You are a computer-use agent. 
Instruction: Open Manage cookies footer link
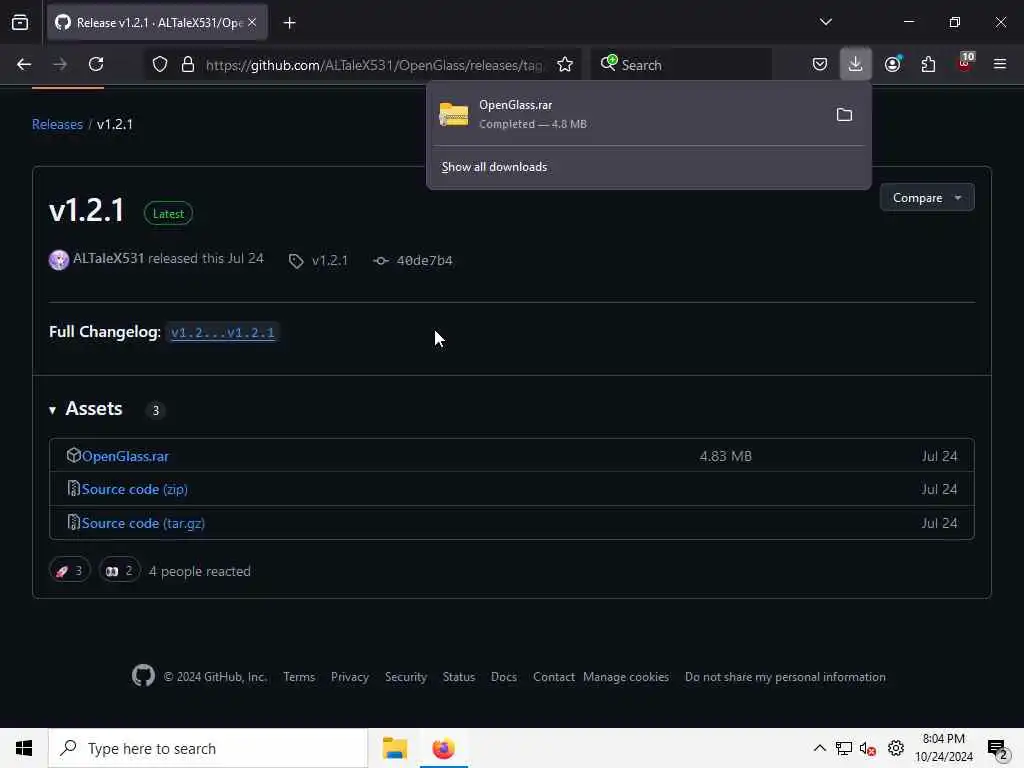(x=626, y=677)
